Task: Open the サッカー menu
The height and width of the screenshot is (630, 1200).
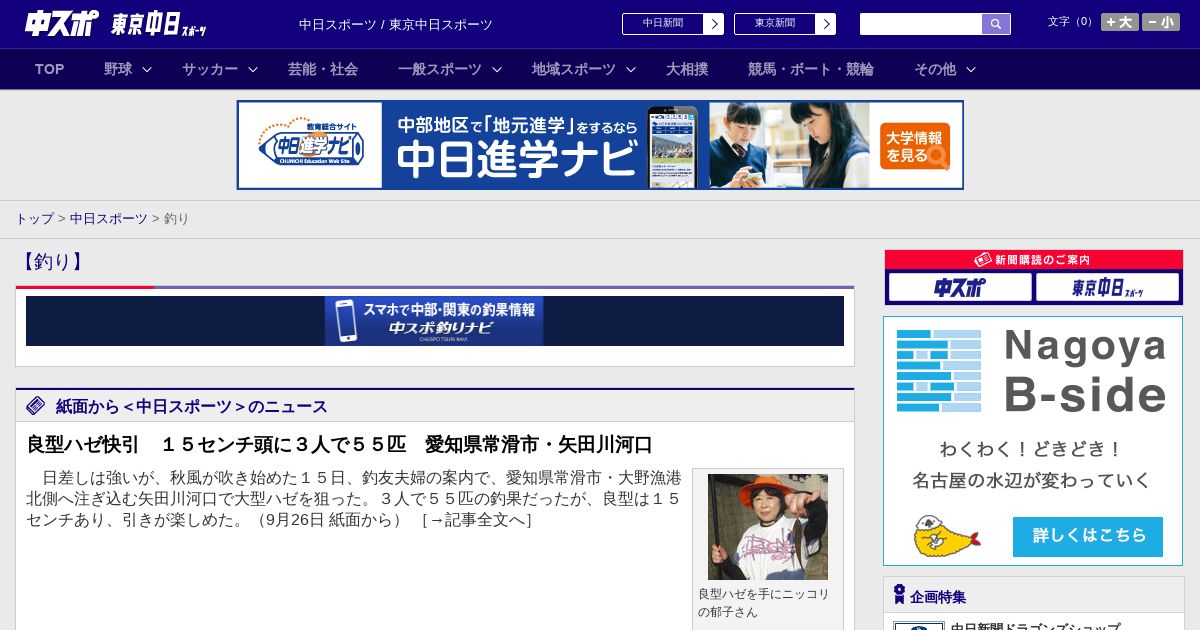Action: [x=210, y=69]
